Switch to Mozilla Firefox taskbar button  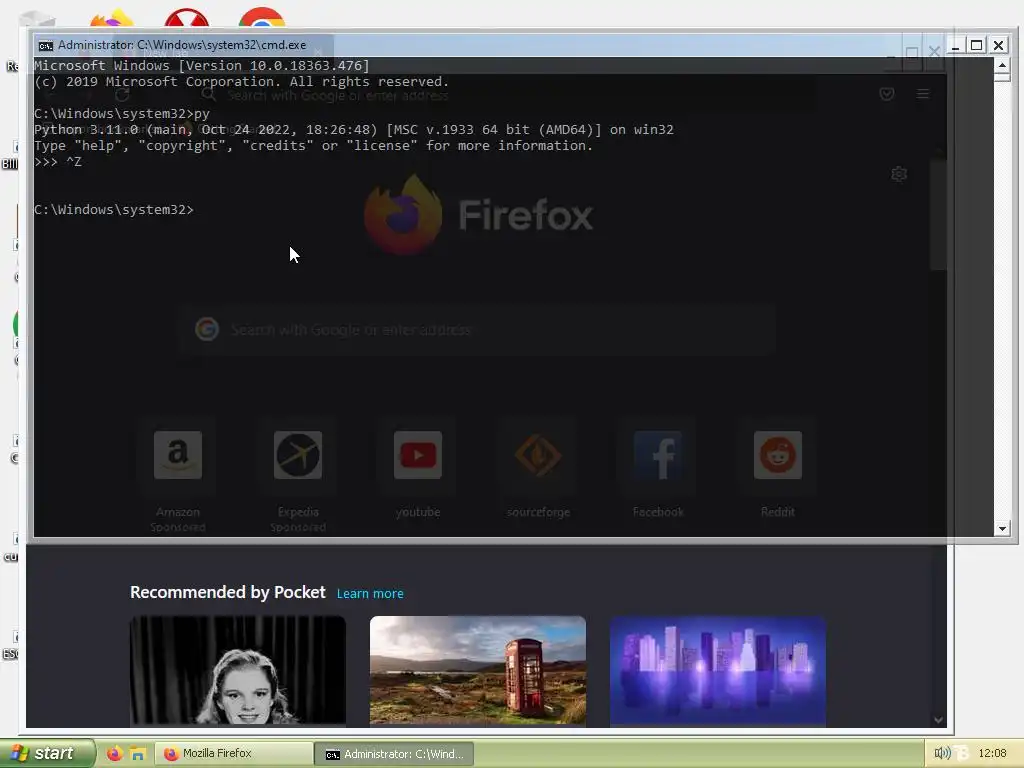click(232, 754)
